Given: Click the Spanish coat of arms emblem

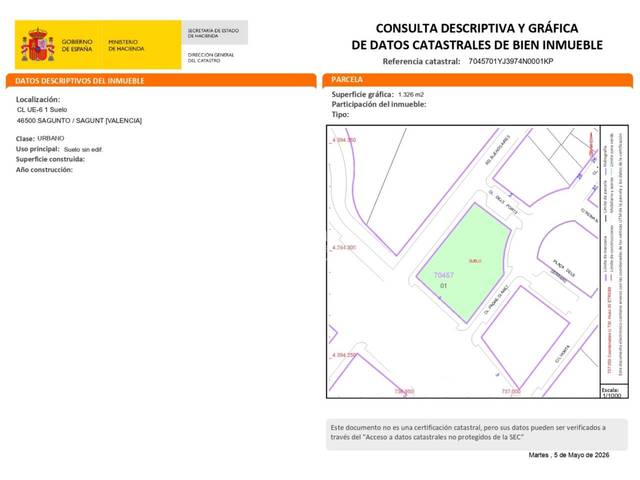Looking at the screenshot, I should (x=38, y=45).
